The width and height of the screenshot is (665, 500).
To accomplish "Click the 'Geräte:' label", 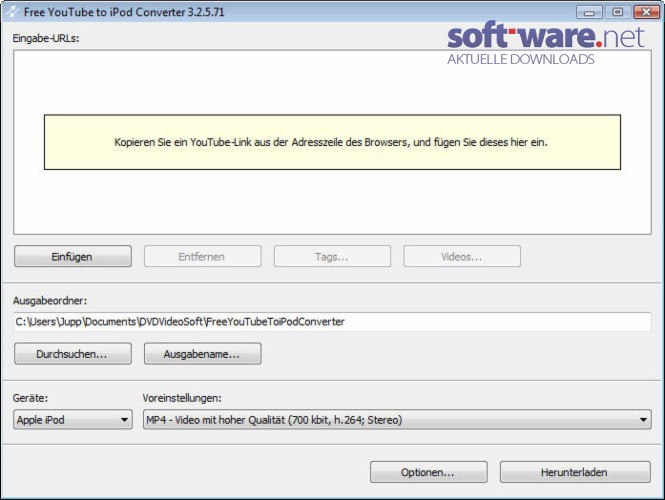I will click(x=30, y=398).
